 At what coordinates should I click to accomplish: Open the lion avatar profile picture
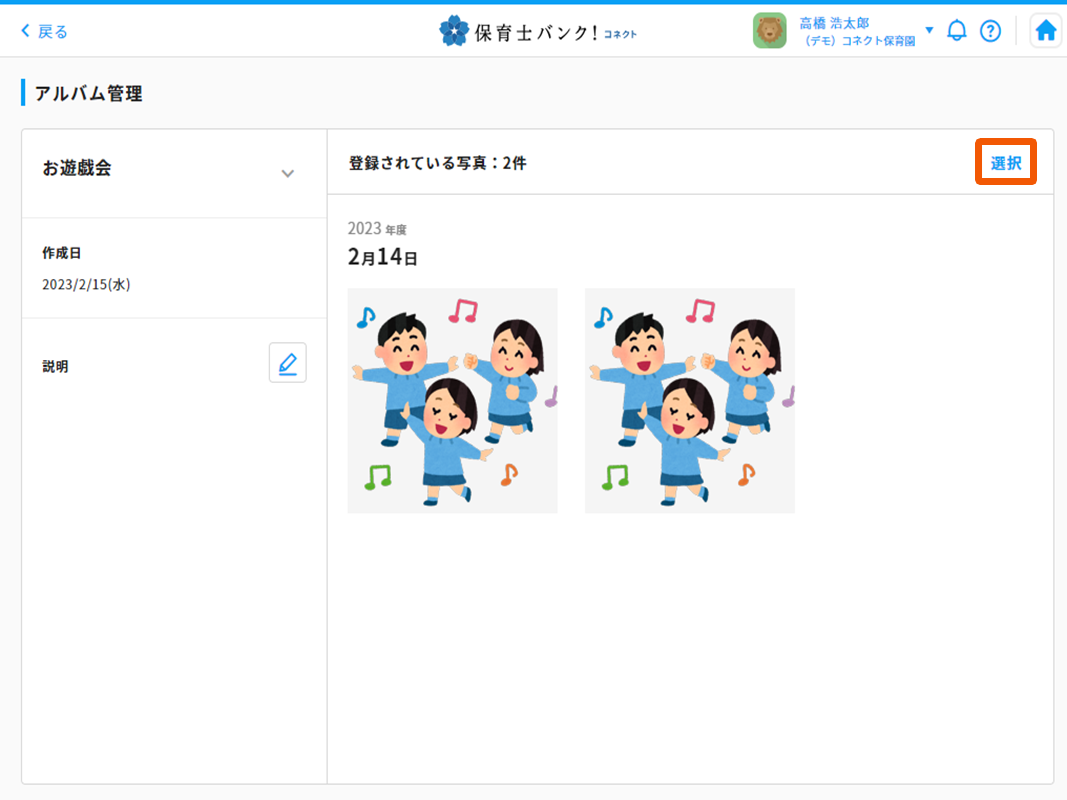(770, 30)
